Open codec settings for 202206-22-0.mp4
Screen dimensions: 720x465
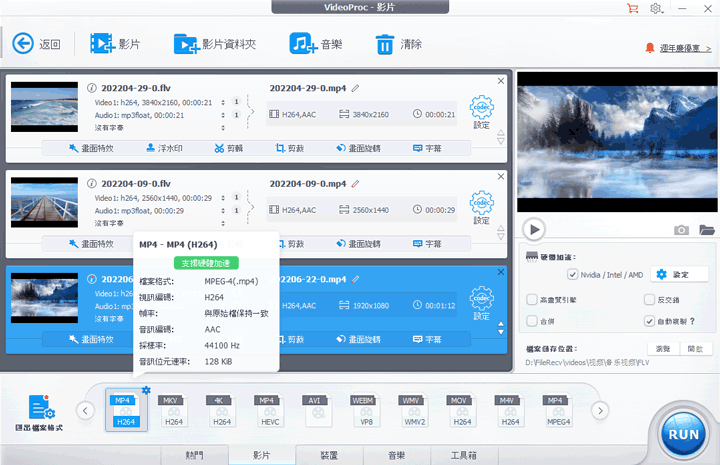pos(481,303)
